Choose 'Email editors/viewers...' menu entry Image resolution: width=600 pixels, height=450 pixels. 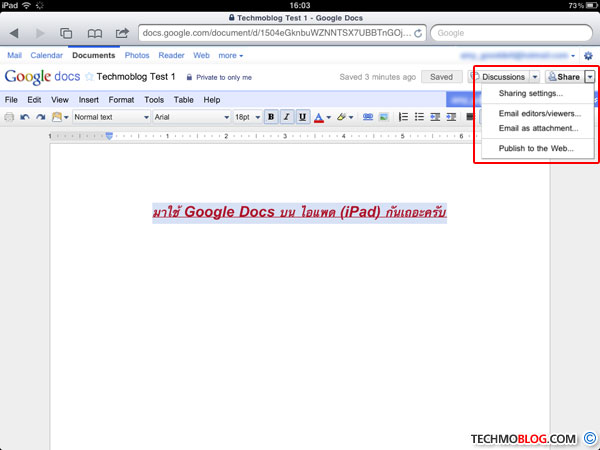538,114
